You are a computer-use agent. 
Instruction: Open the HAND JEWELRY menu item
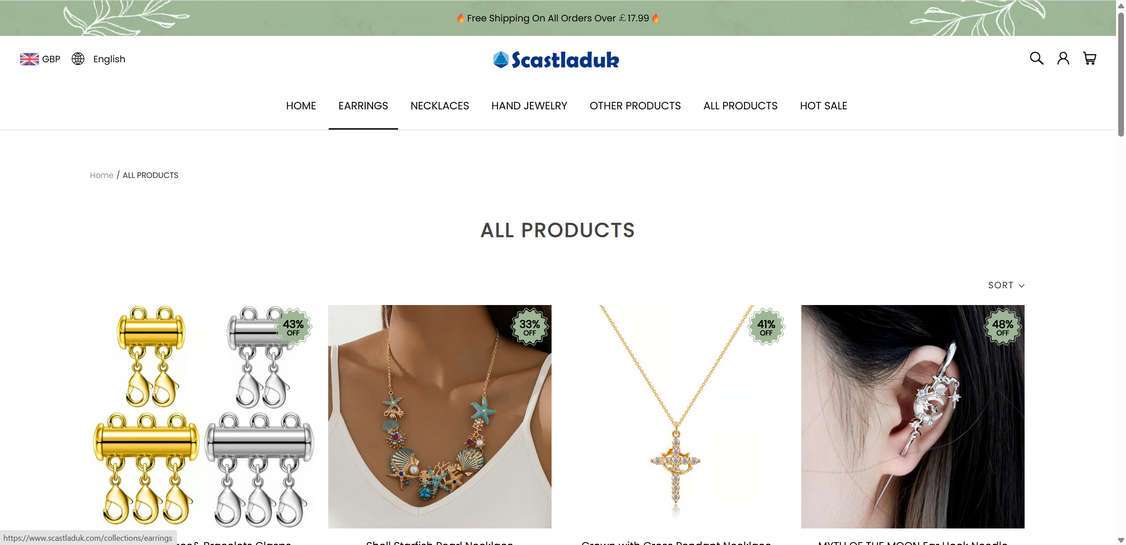(529, 106)
